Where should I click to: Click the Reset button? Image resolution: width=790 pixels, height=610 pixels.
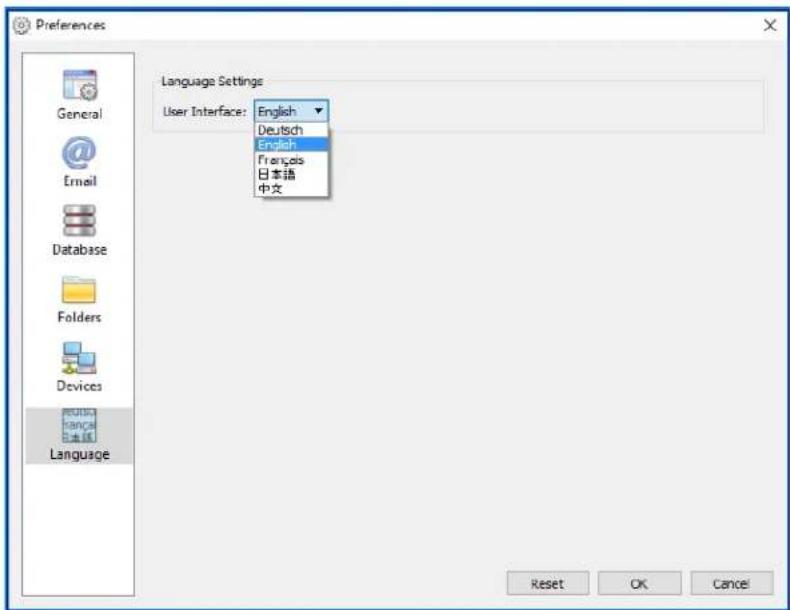click(548, 583)
